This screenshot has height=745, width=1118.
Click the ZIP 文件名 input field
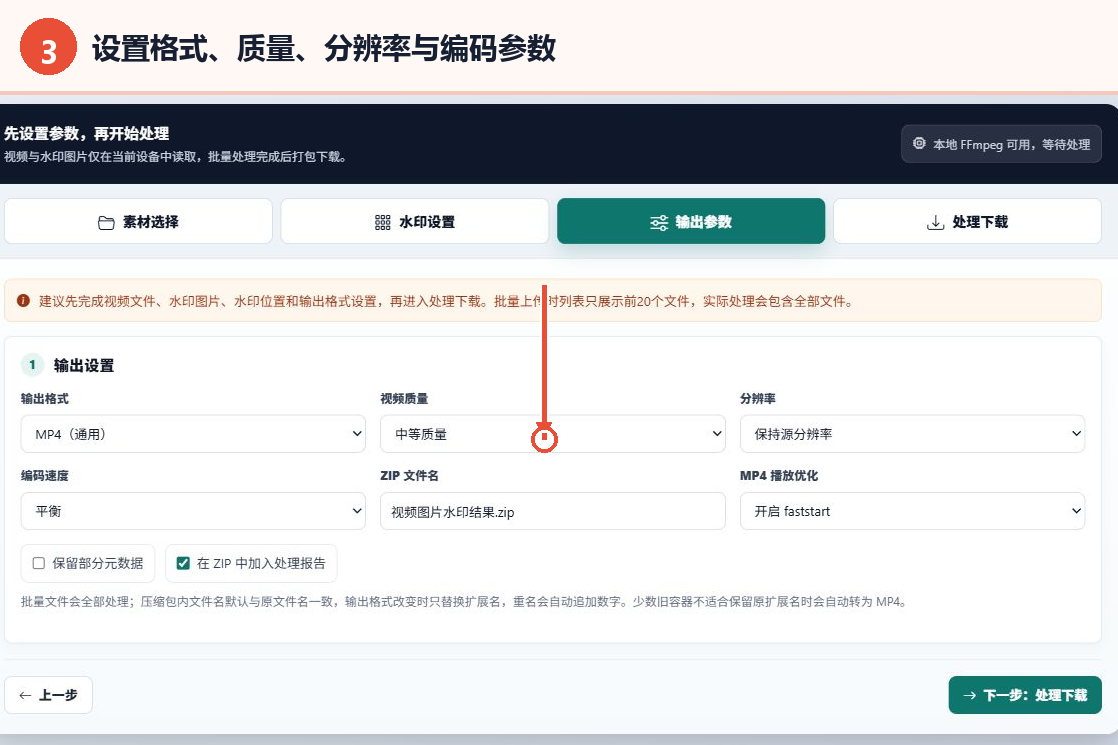tap(553, 511)
